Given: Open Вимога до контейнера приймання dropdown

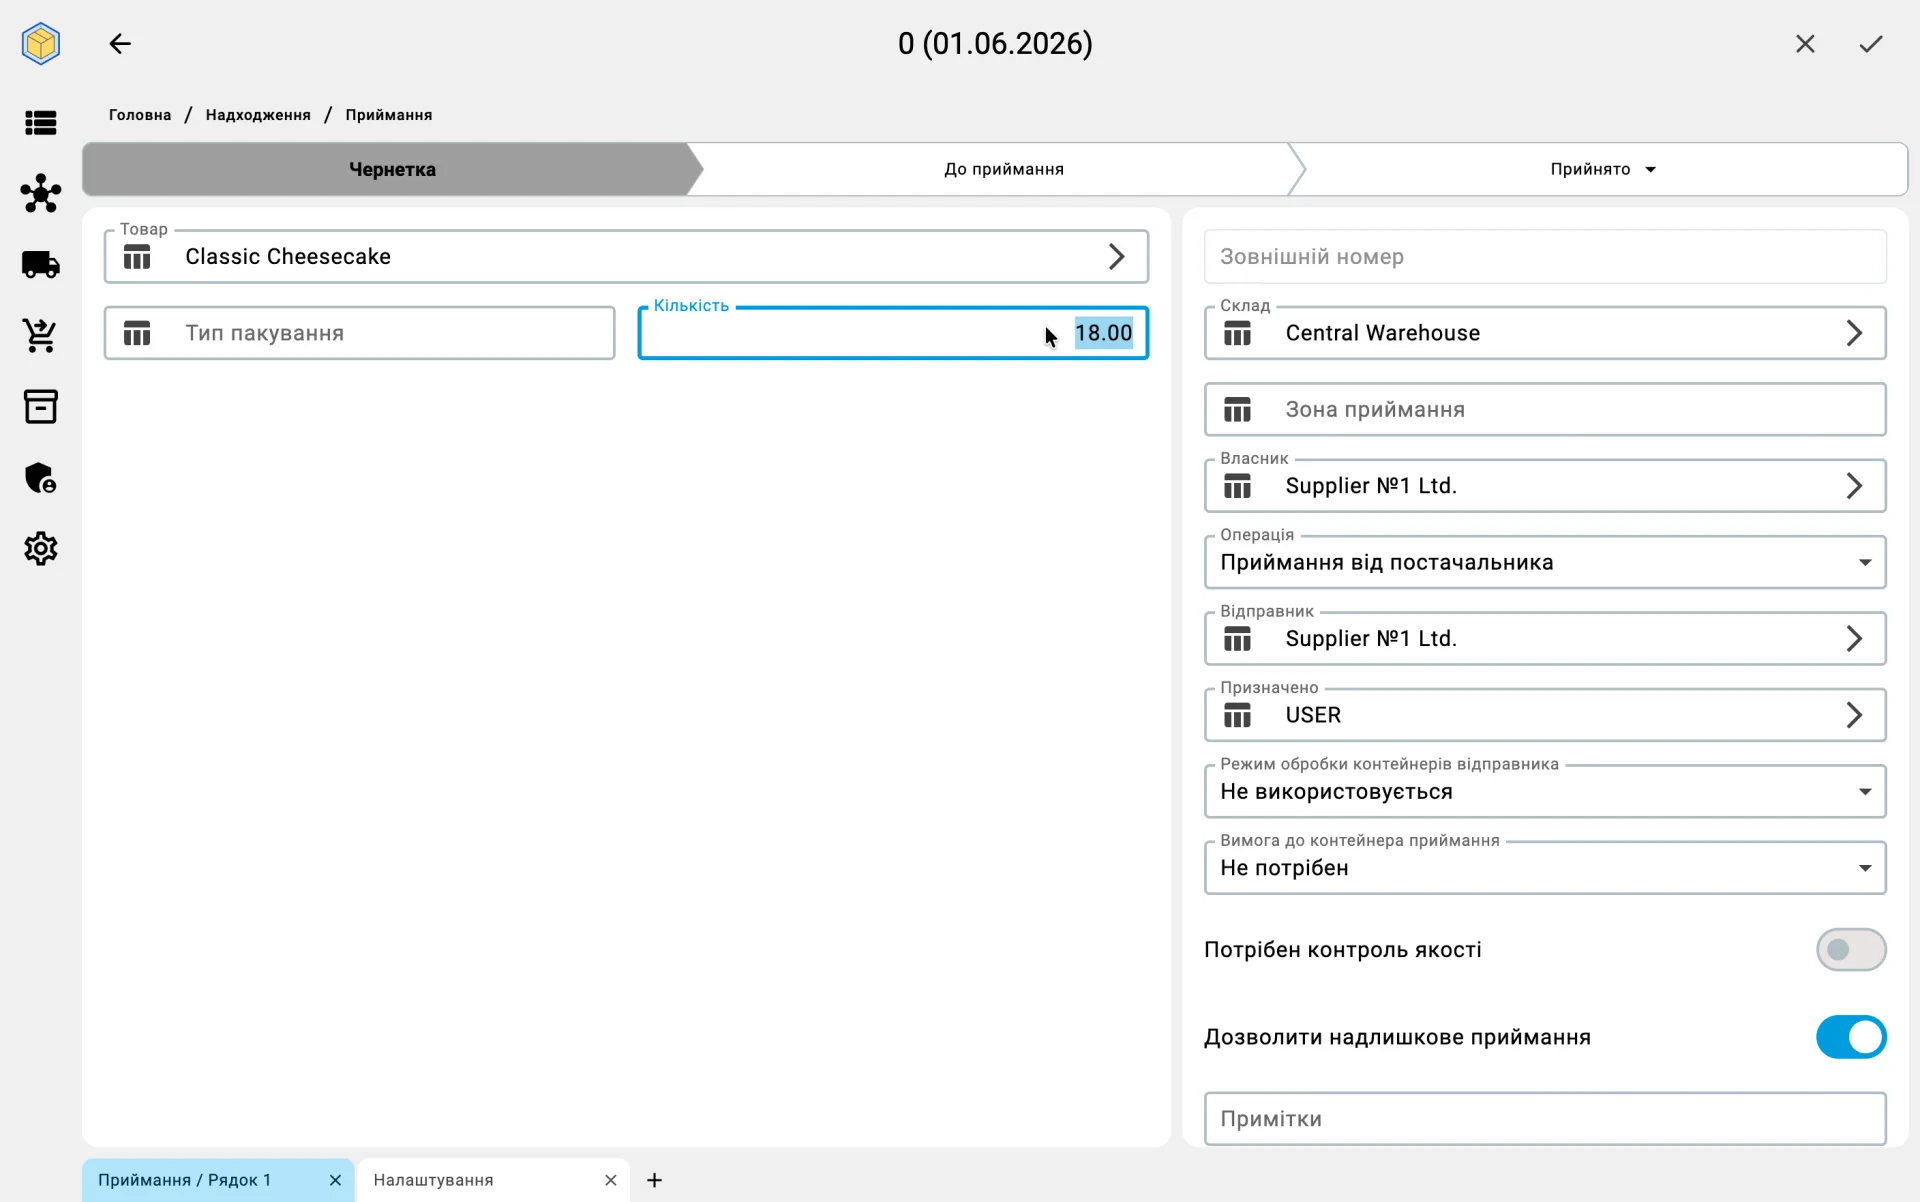Looking at the screenshot, I should pos(1545,868).
